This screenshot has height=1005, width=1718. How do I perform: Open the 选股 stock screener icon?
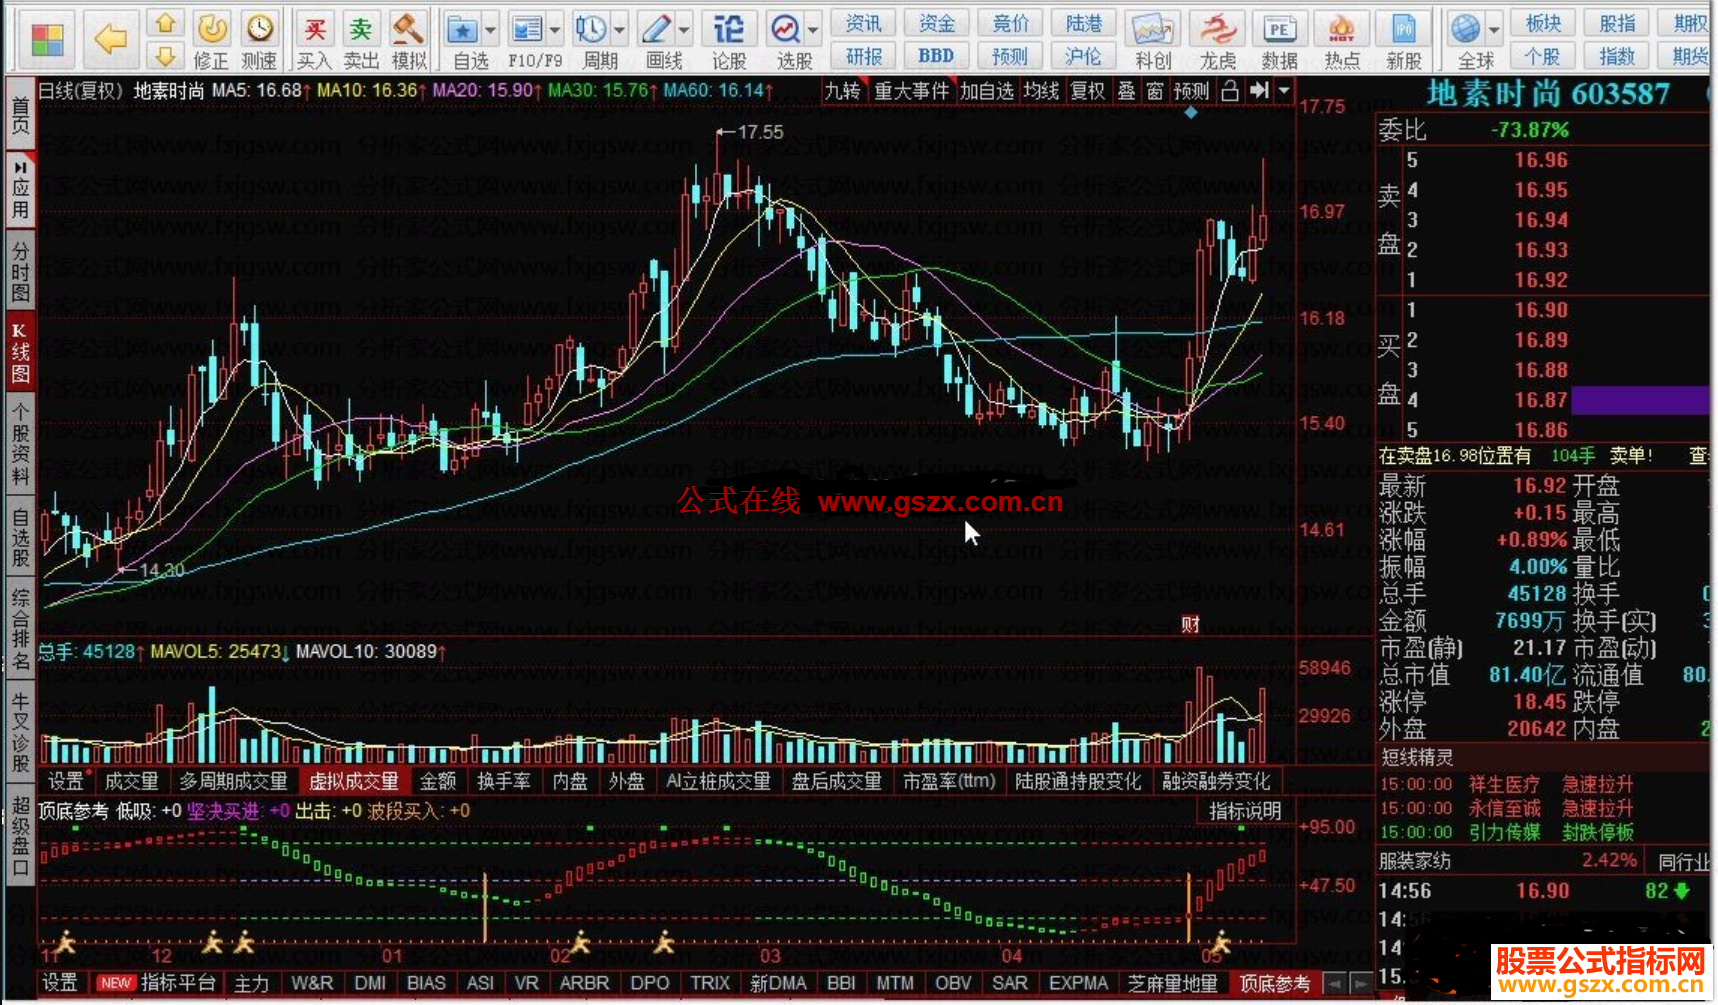tap(787, 39)
